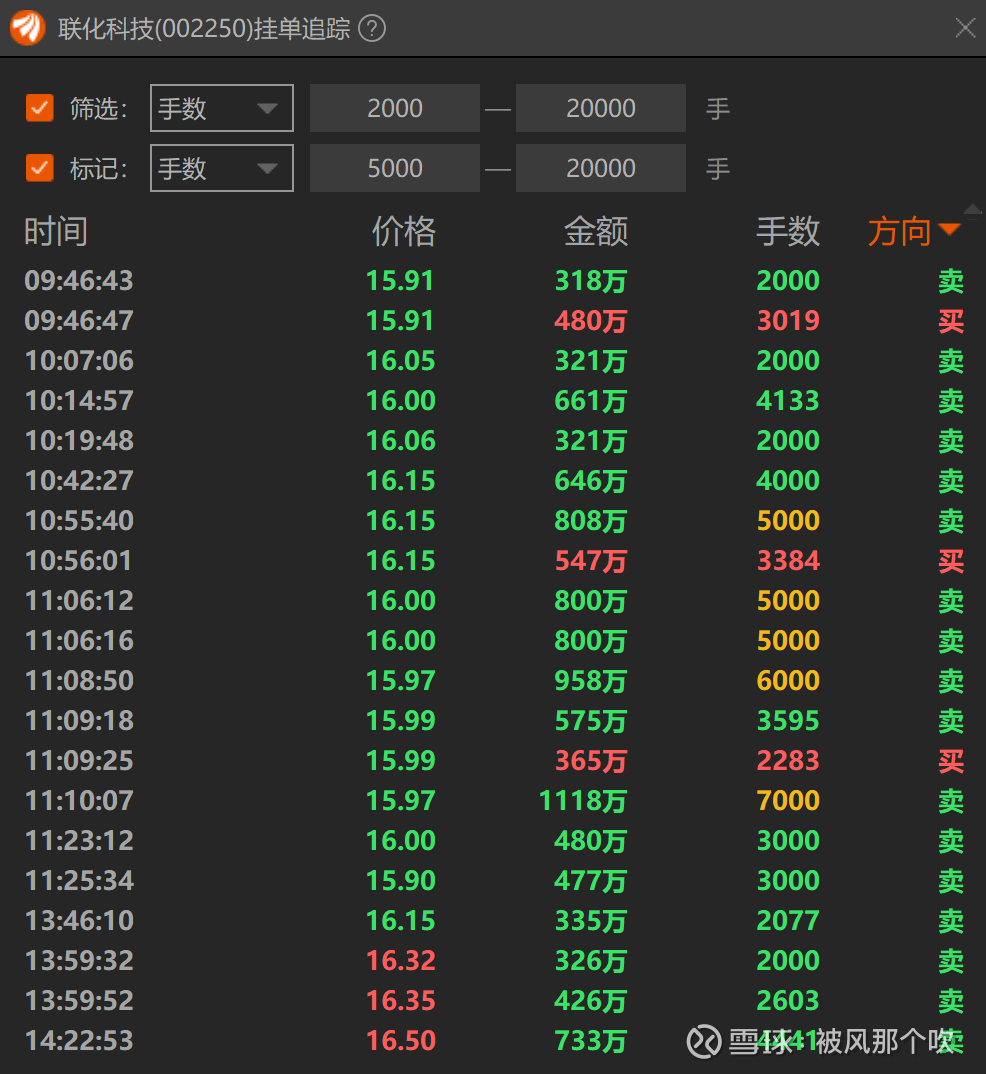The height and width of the screenshot is (1074, 986).
Task: Click the scroll up arrow above list
Action: (971, 209)
